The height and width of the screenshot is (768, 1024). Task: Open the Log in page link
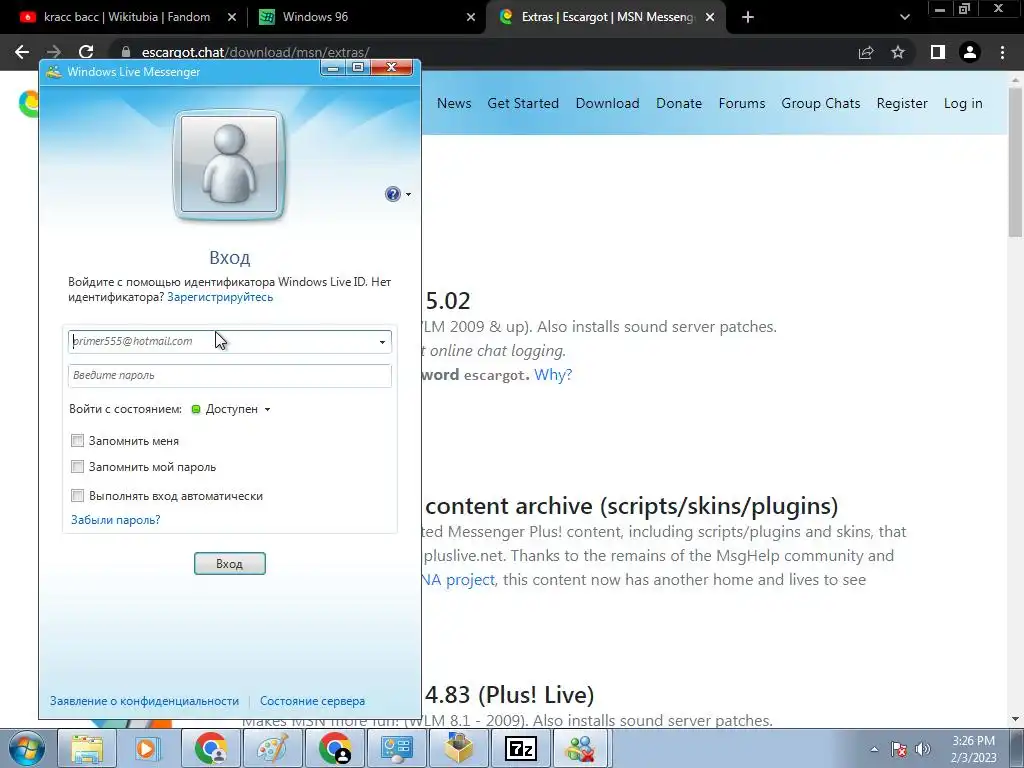(963, 103)
